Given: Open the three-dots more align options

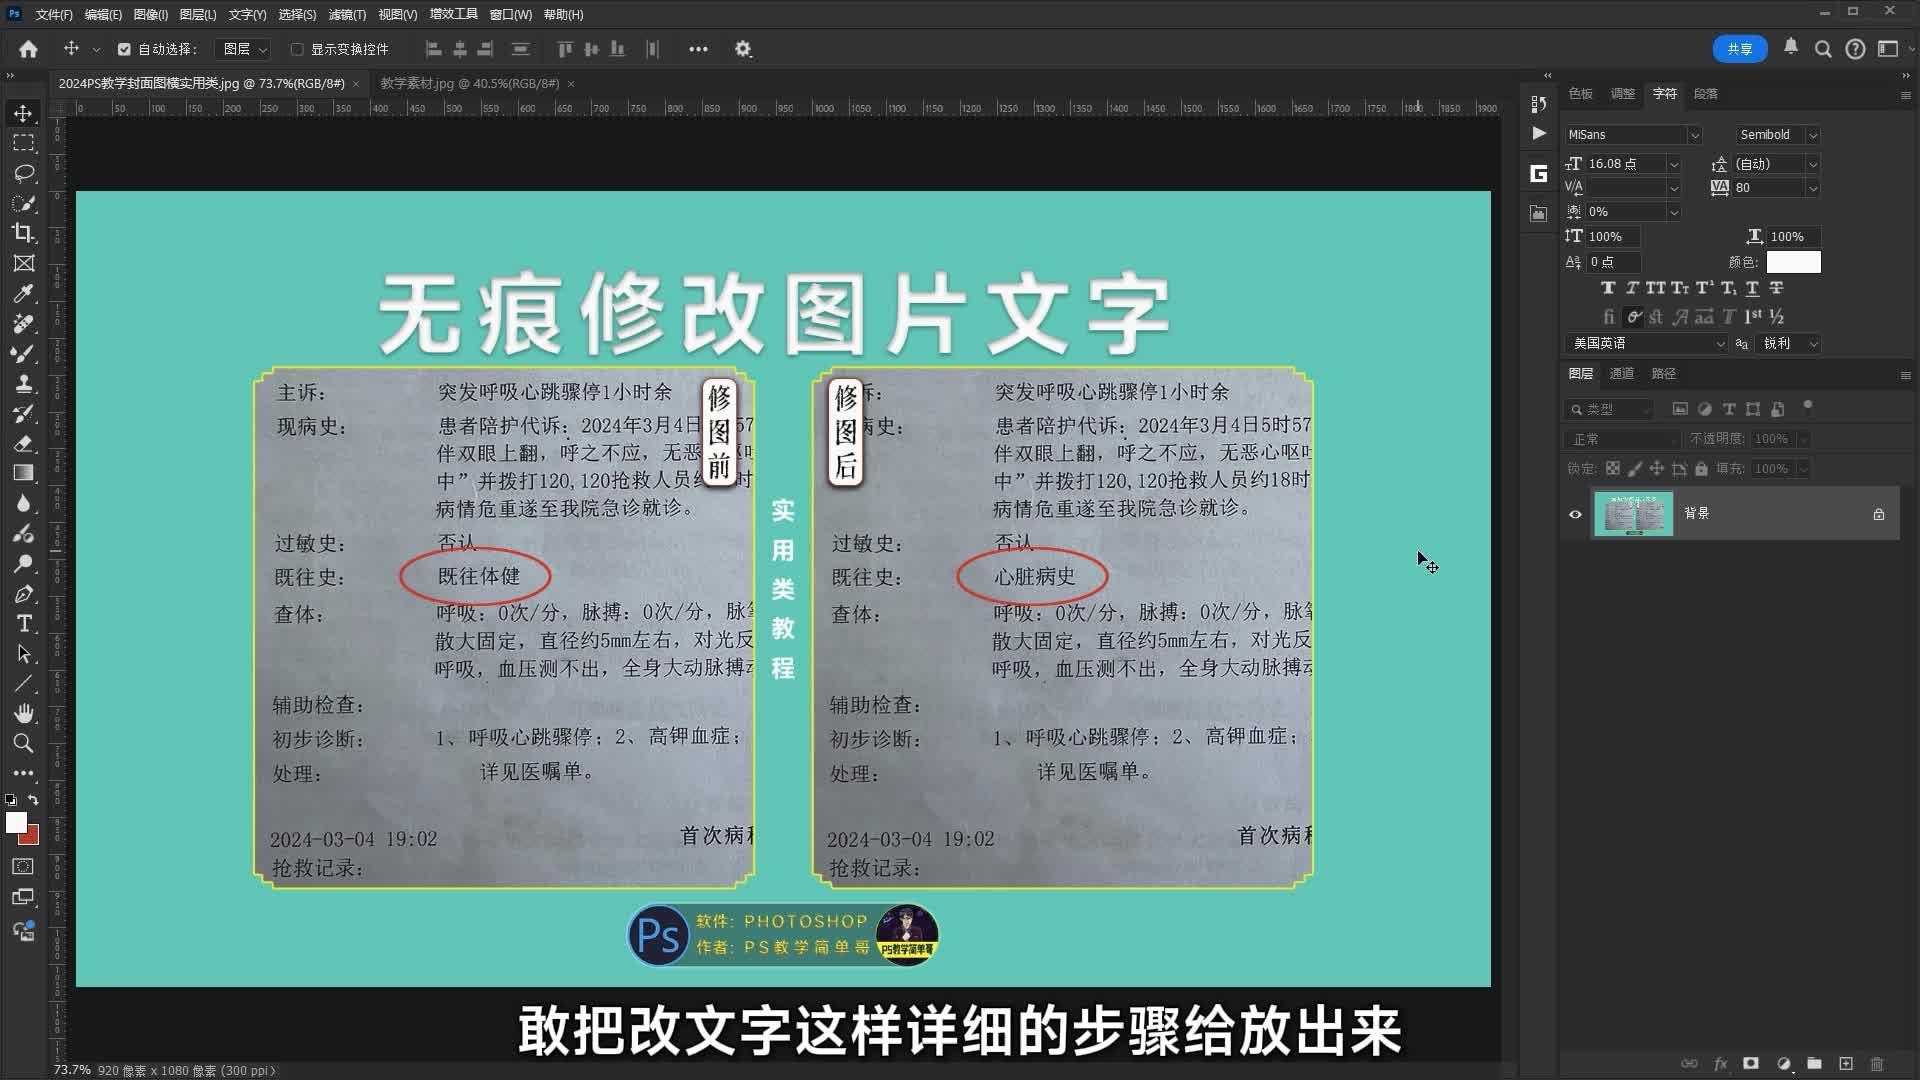Looking at the screenshot, I should coord(698,49).
